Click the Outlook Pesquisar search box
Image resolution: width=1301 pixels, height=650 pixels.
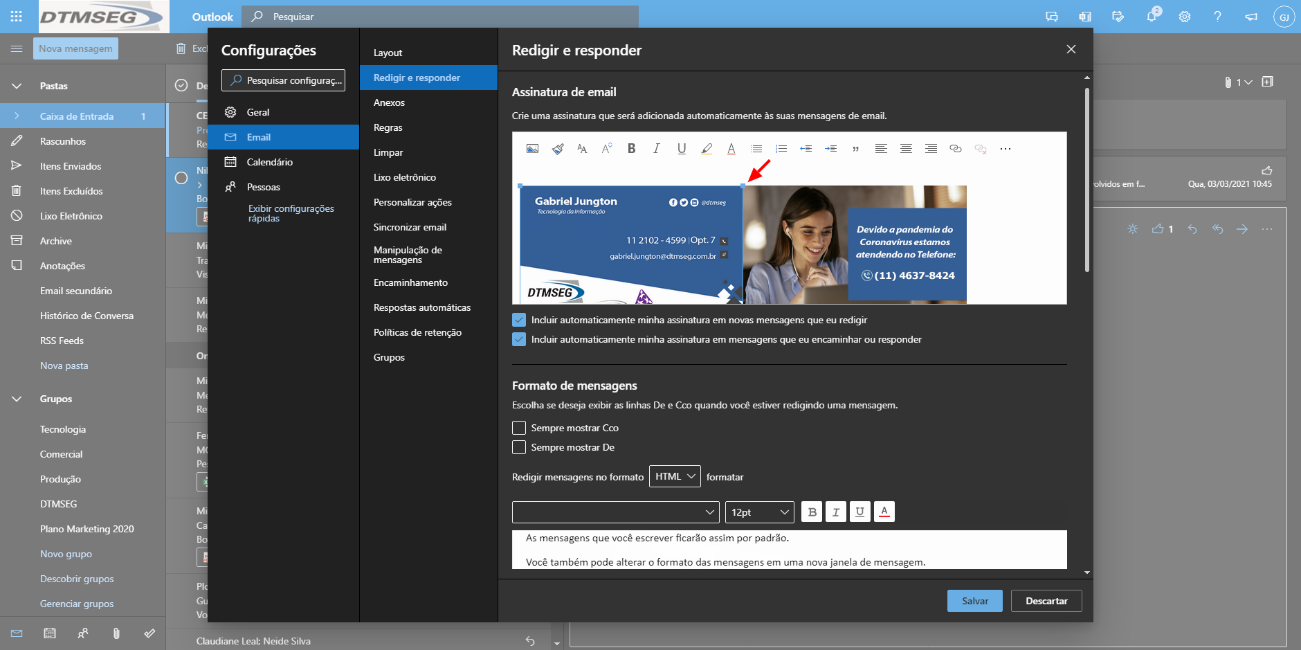[440, 16]
